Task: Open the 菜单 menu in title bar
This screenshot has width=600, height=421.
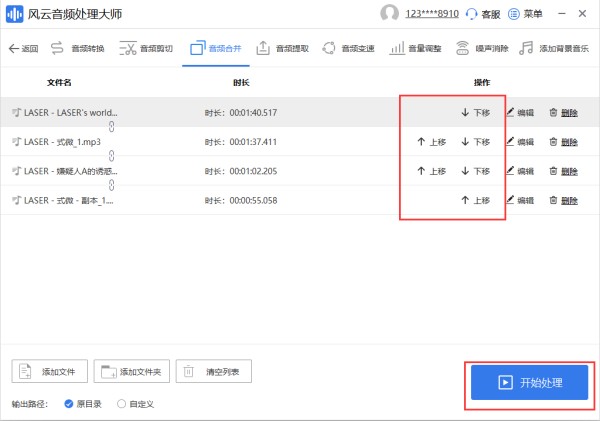Action: [525, 15]
